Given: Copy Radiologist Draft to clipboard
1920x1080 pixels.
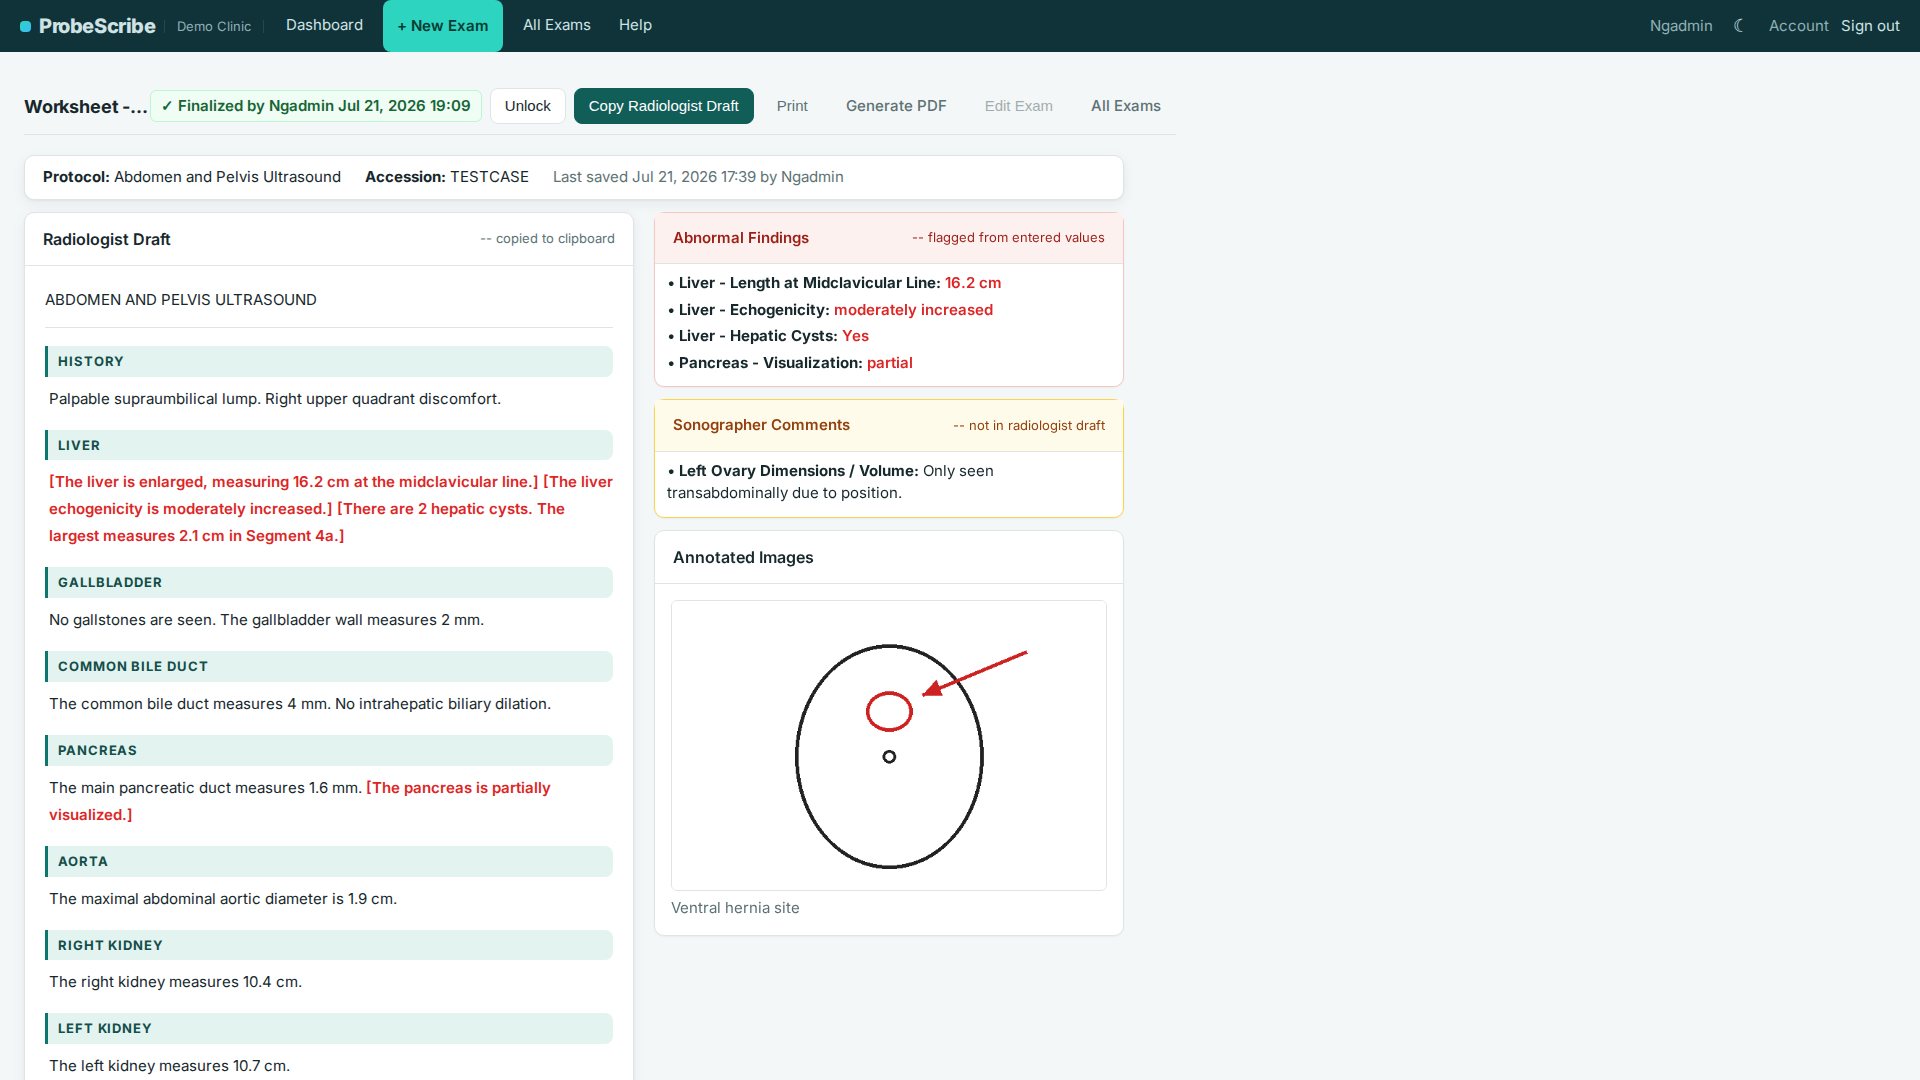Looking at the screenshot, I should coord(664,106).
